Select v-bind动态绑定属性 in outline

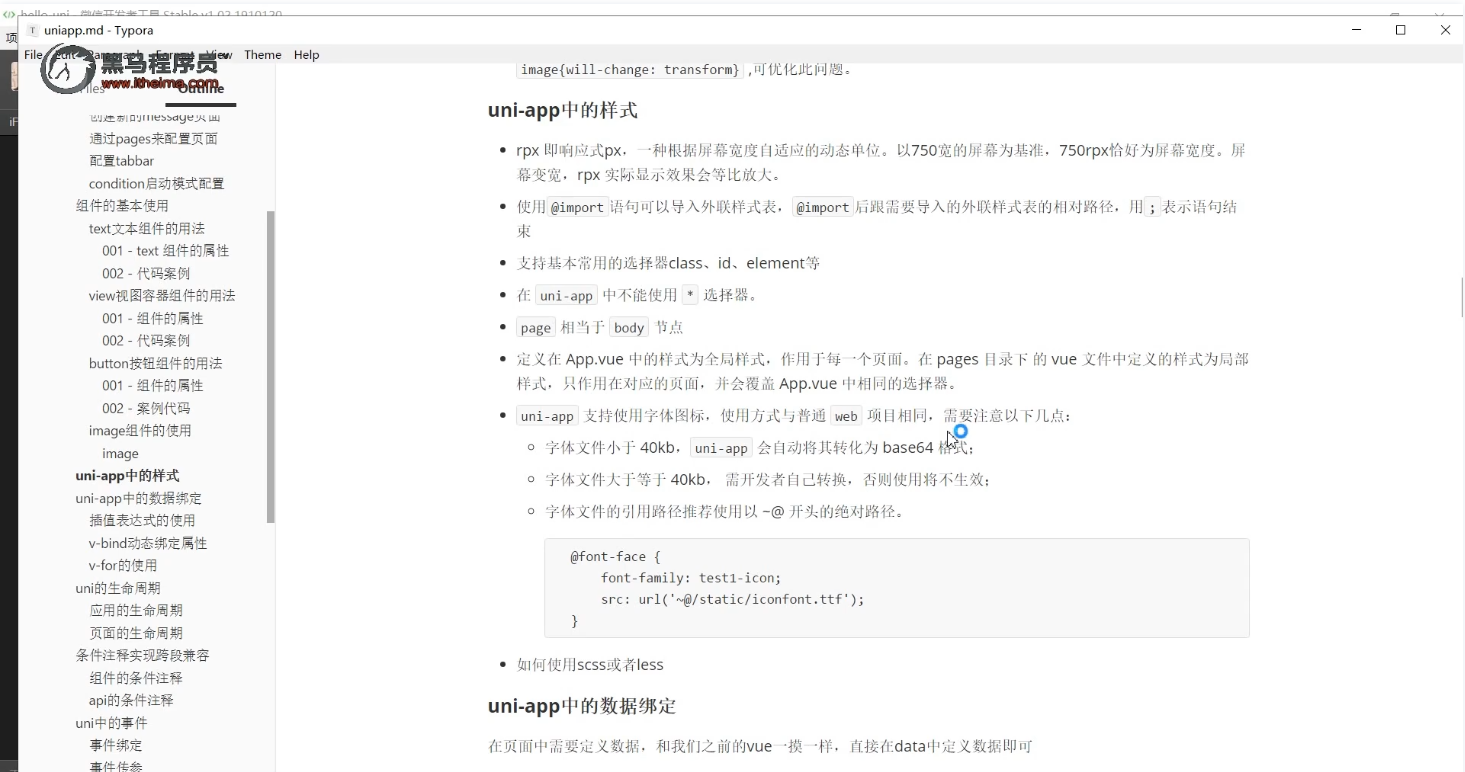(148, 543)
